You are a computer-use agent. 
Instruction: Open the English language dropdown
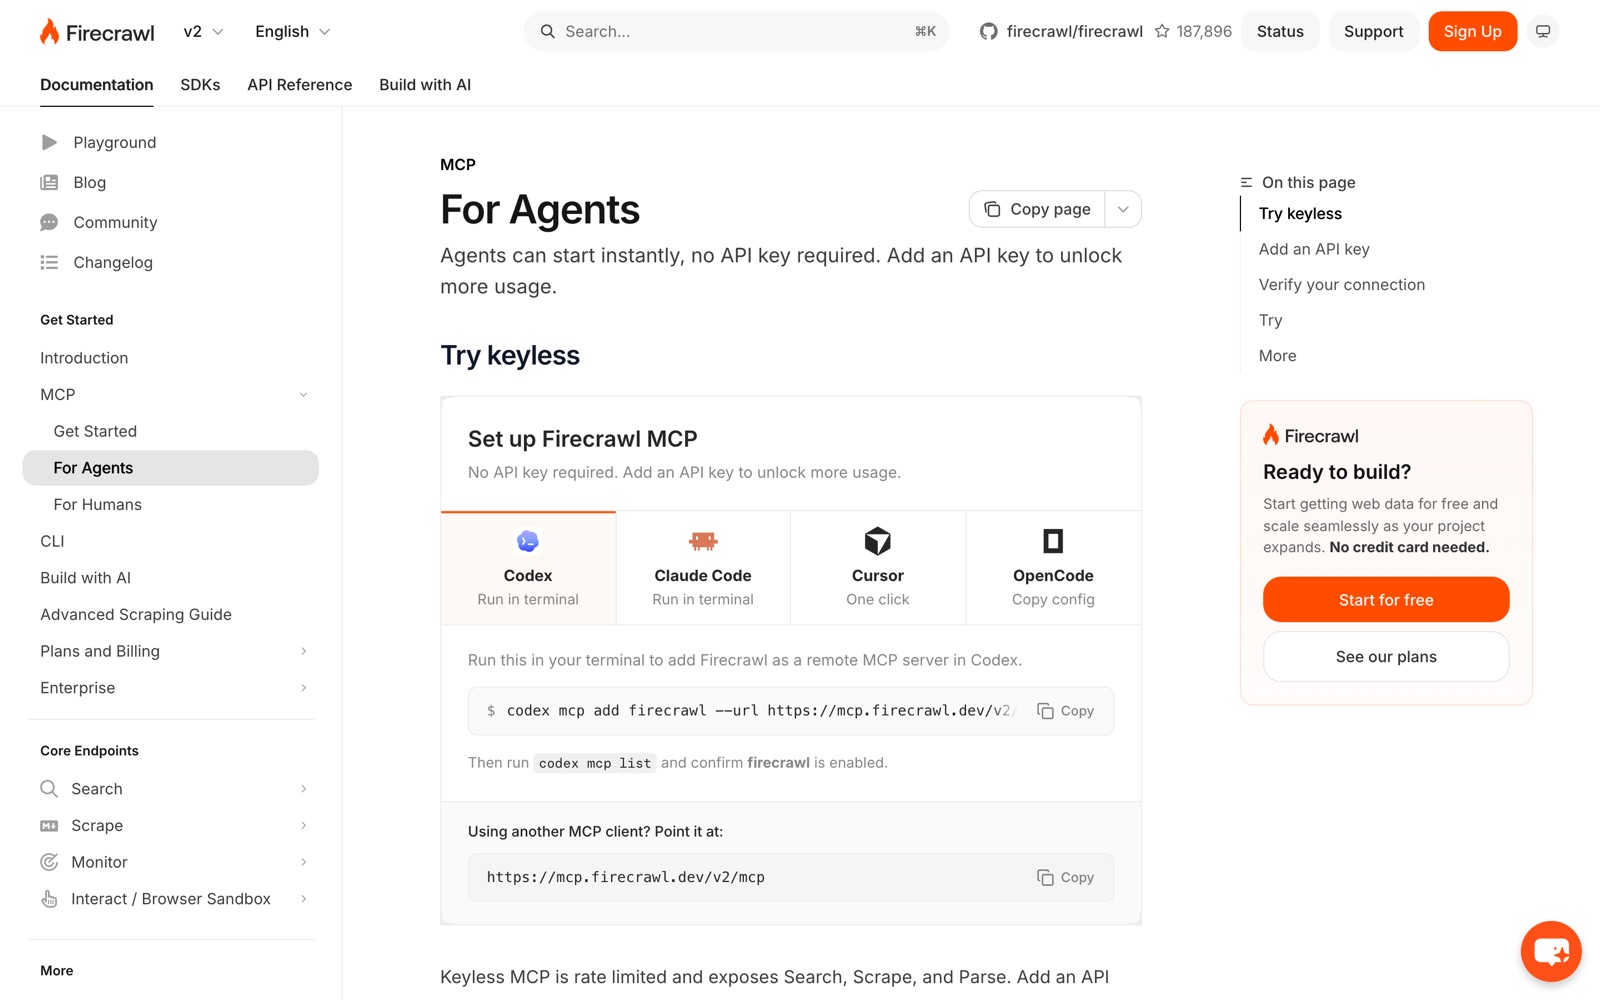(x=292, y=32)
